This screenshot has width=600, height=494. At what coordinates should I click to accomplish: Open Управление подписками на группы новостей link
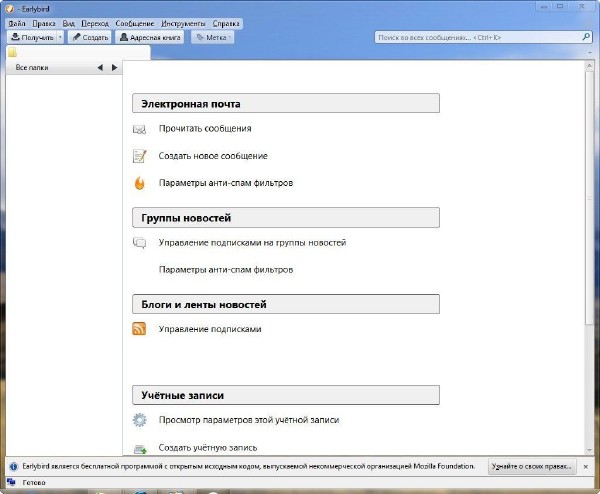point(252,243)
